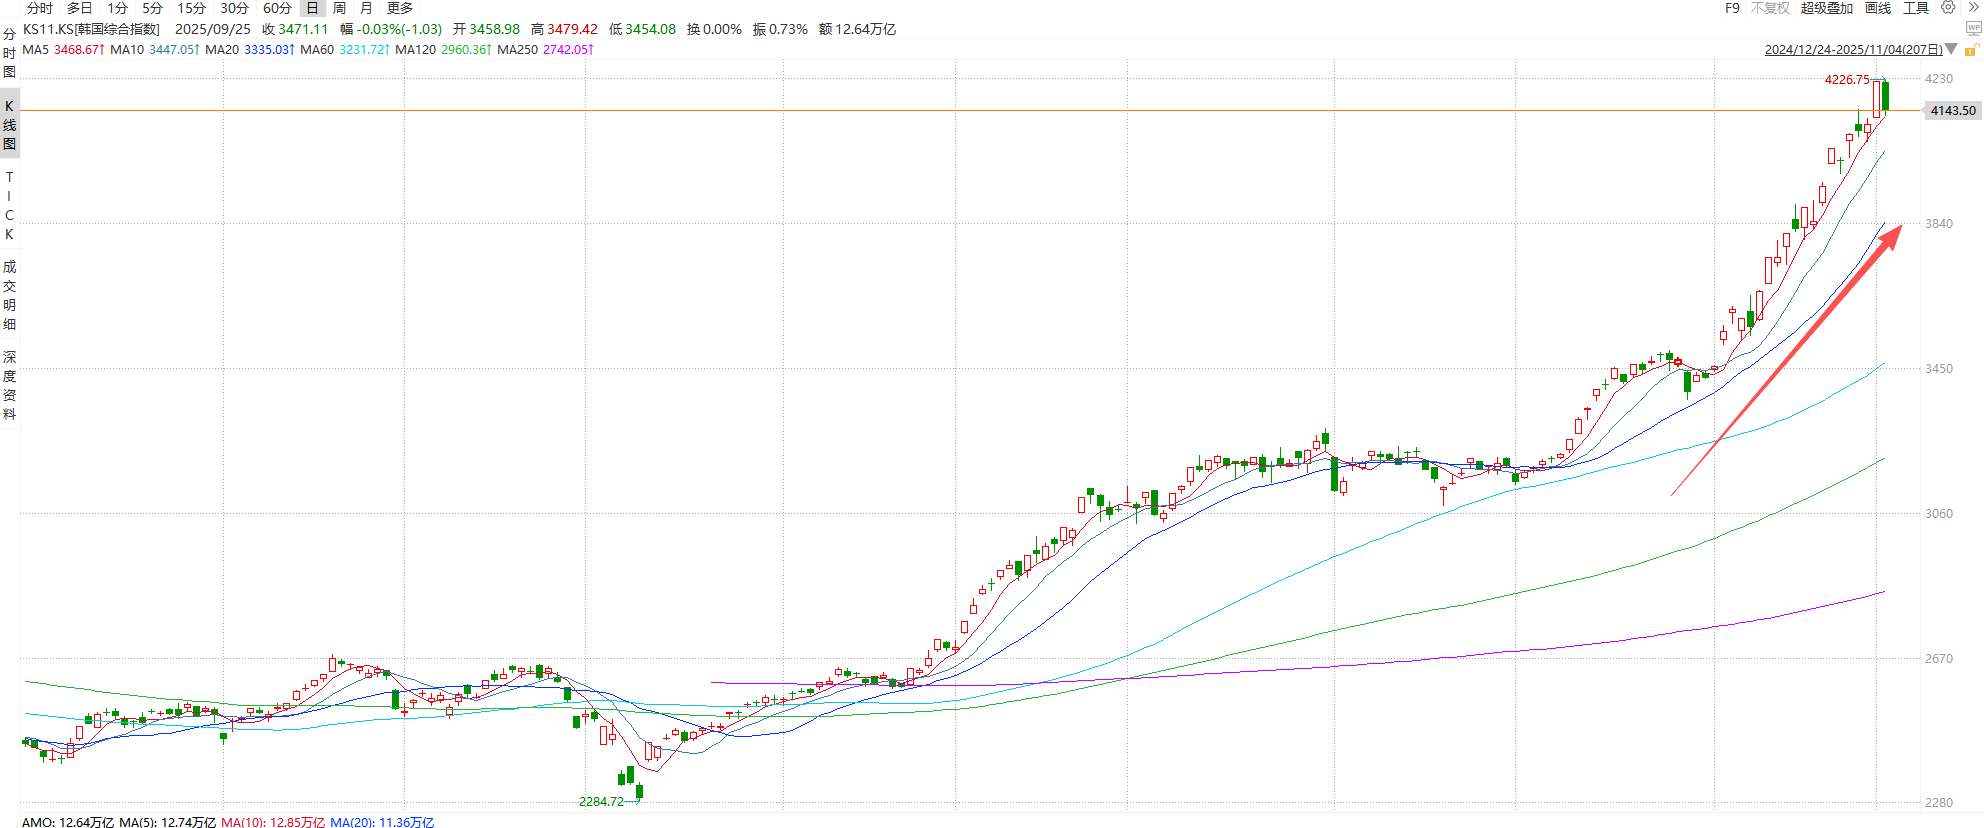This screenshot has width=1984, height=828.
Task: Expand the toolbar double-chevron overflow
Action: 1972,8
